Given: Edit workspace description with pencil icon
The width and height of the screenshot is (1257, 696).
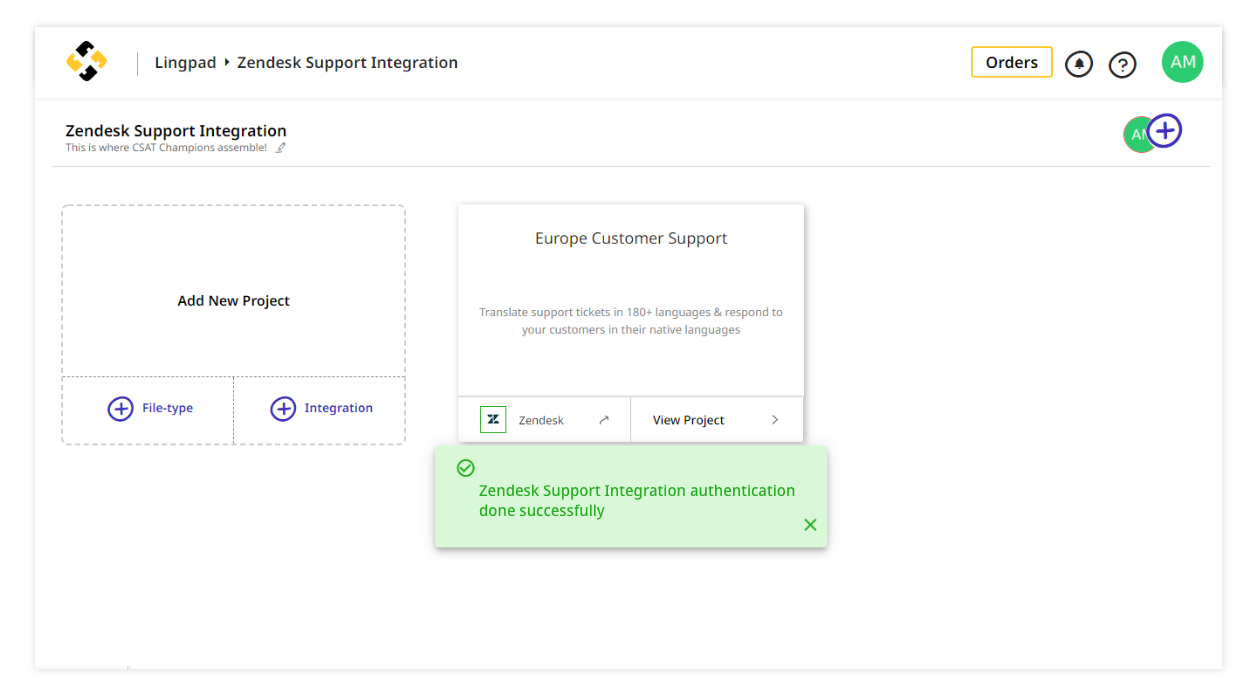Looking at the screenshot, I should (281, 148).
